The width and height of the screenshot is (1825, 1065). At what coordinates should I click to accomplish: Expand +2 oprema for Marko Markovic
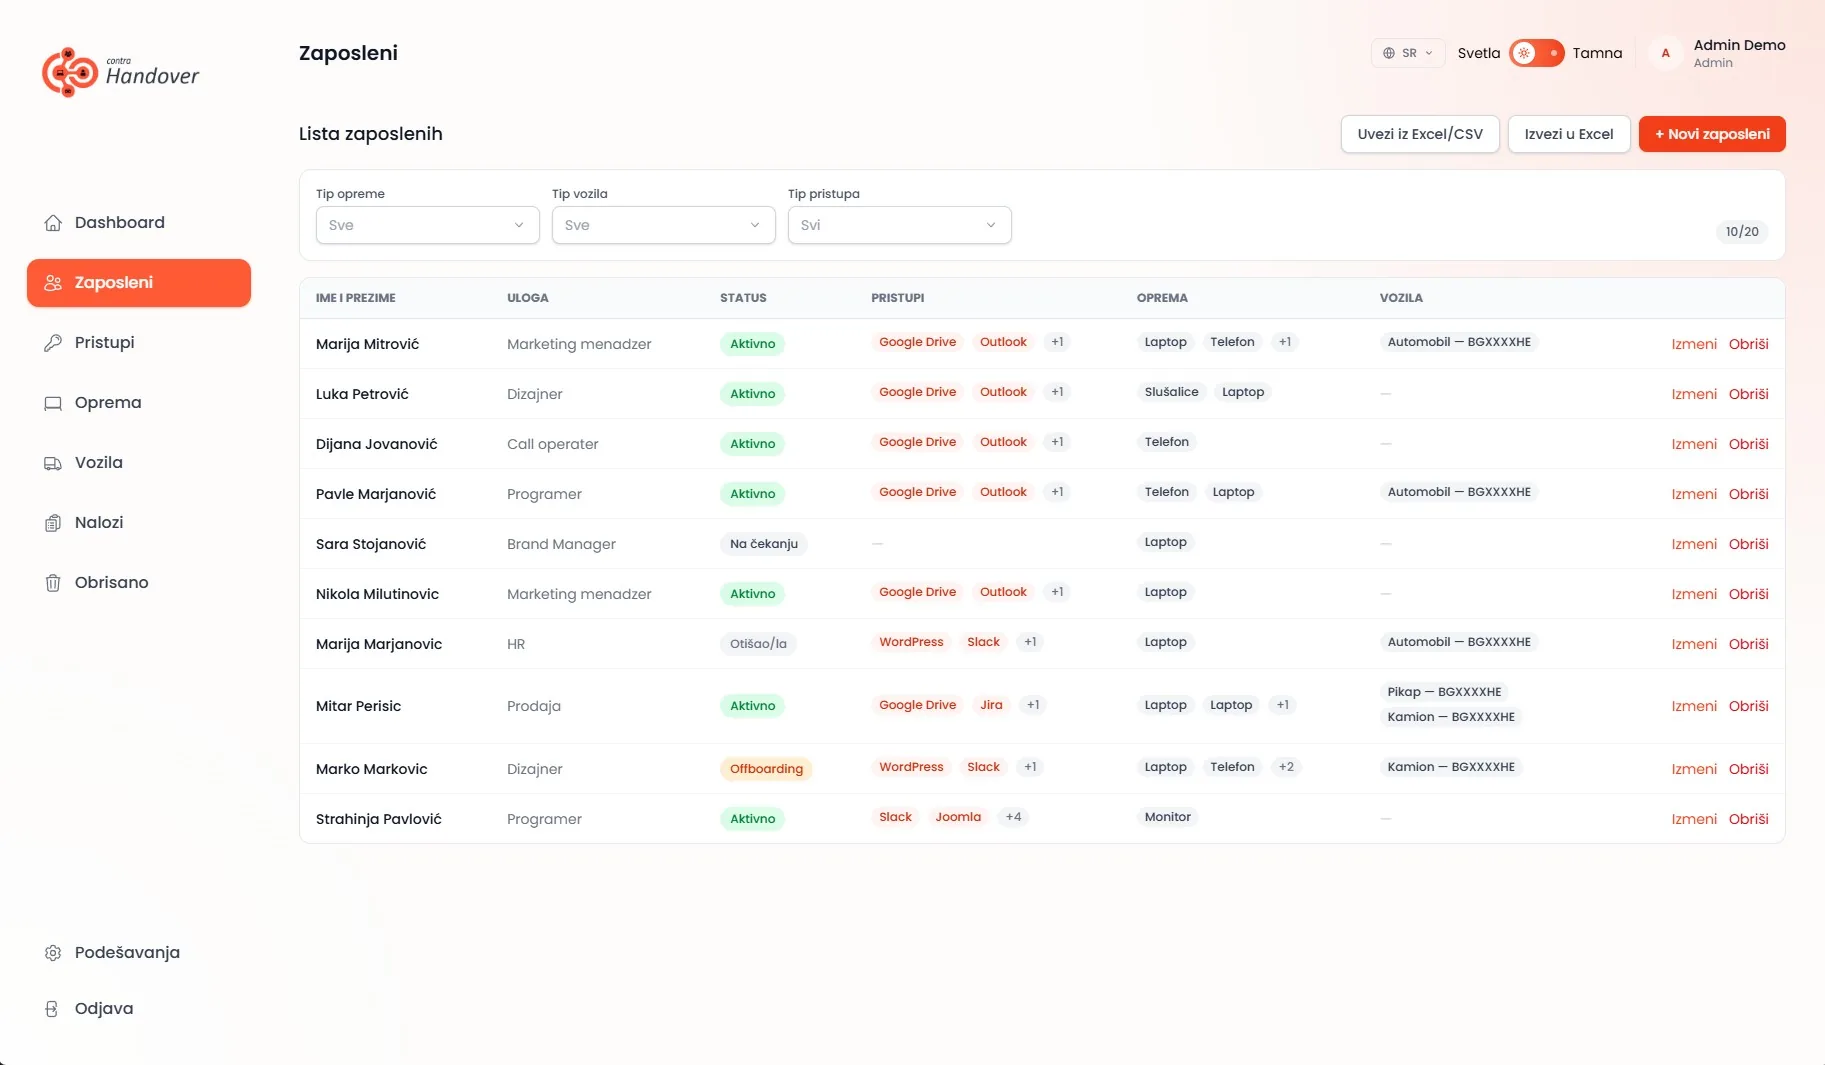click(x=1286, y=767)
